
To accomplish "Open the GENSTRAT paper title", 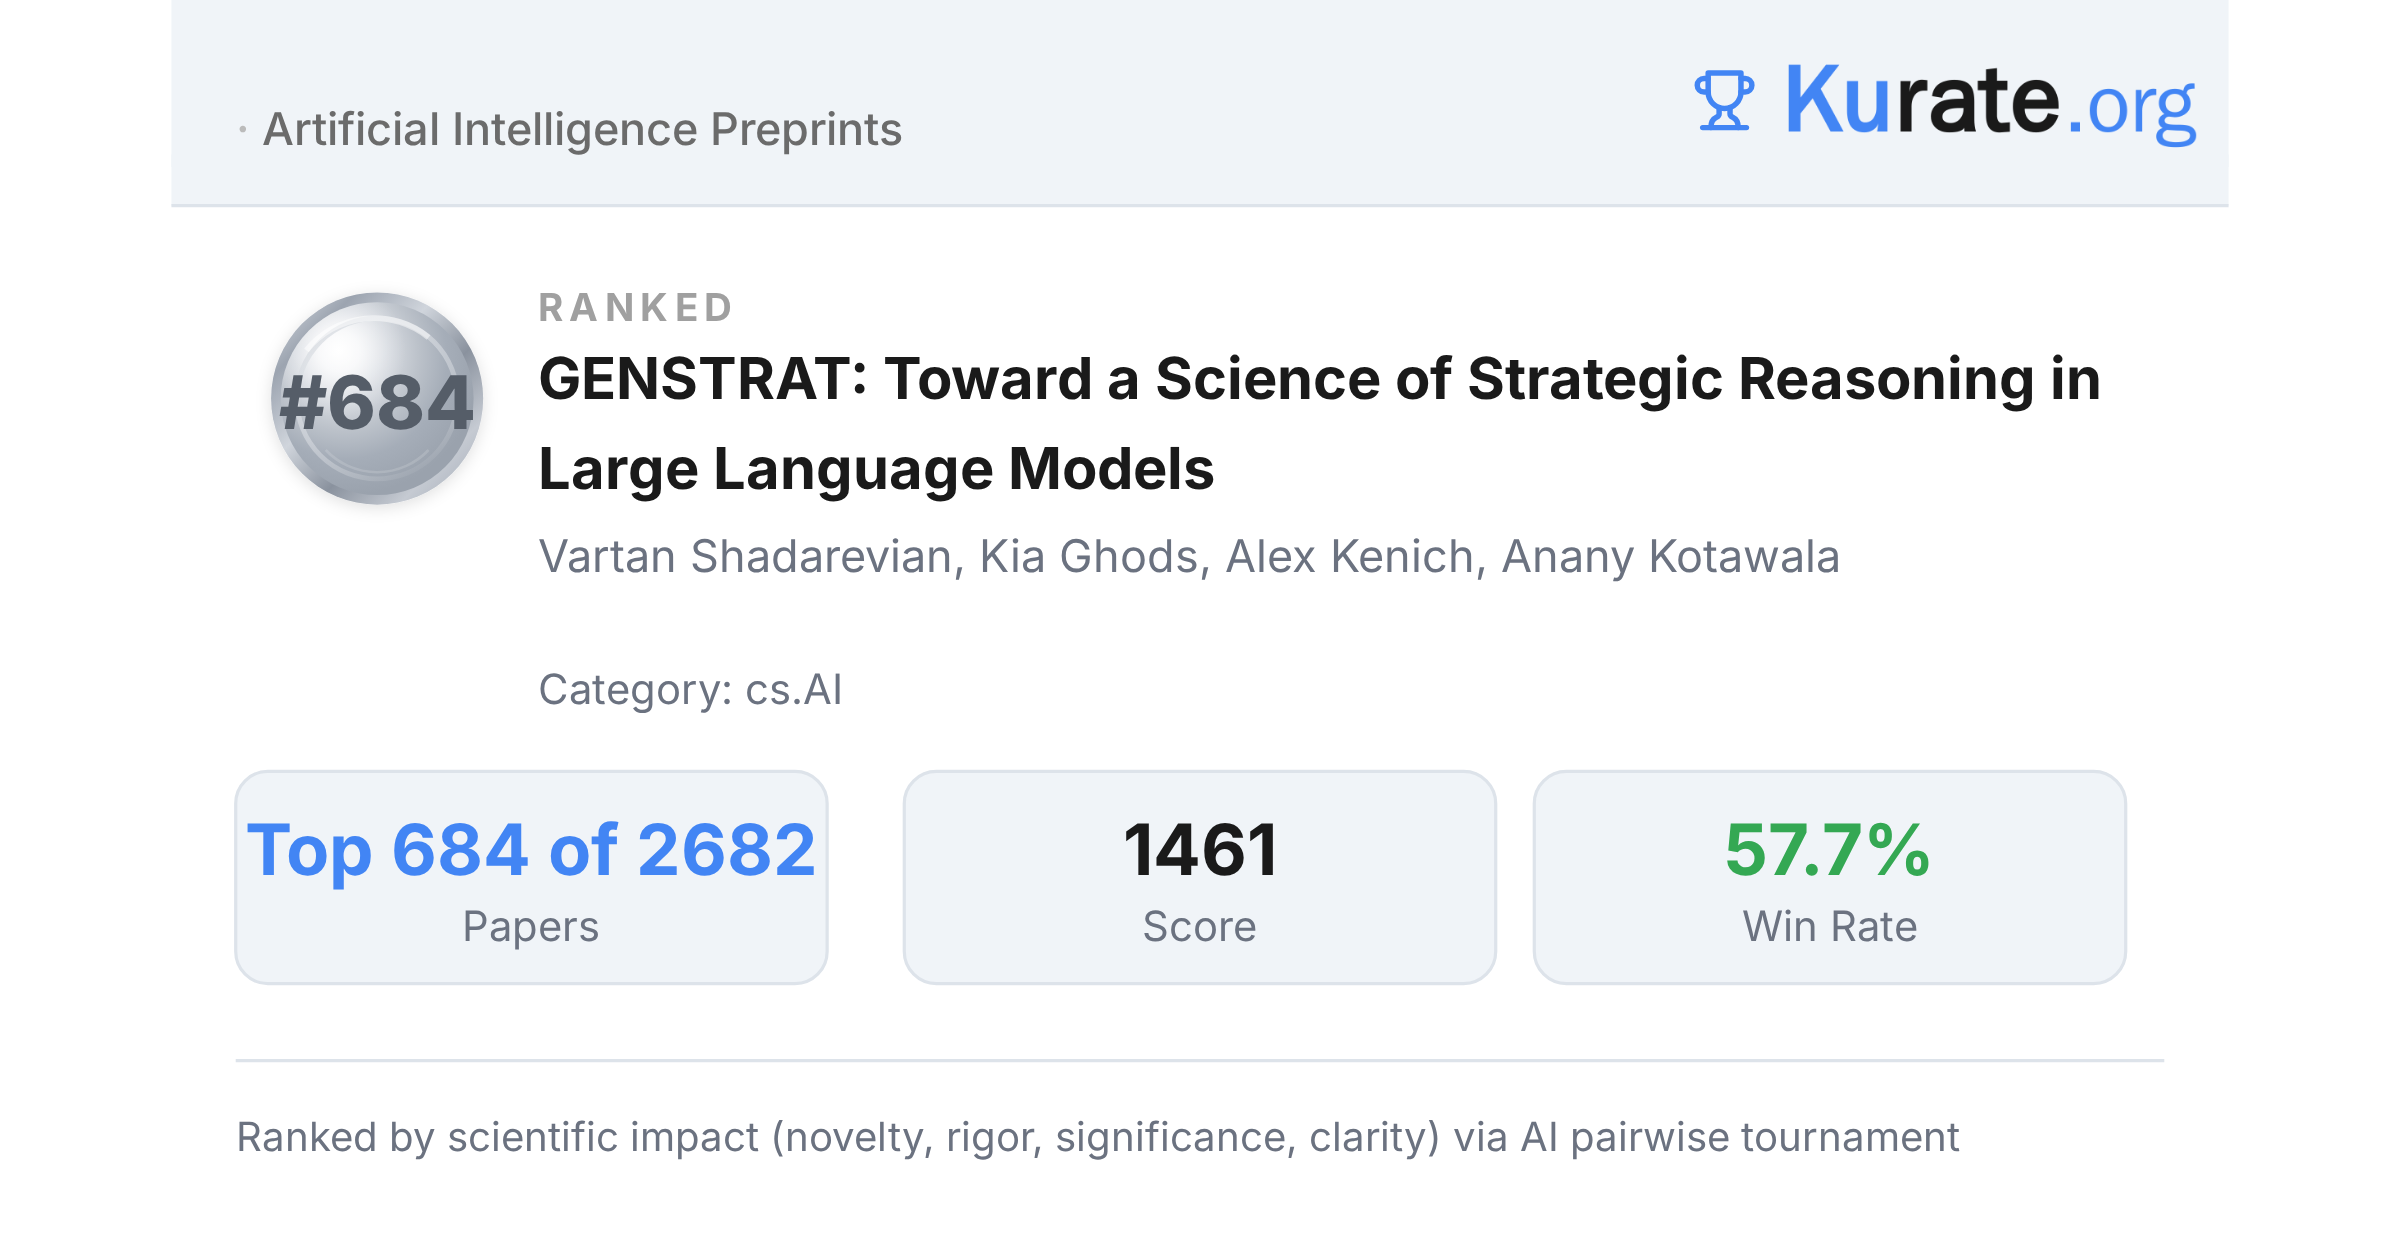I will [x=1319, y=424].
